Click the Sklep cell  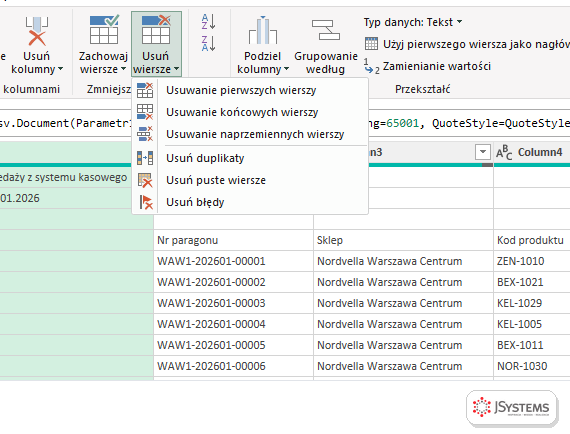(404, 240)
